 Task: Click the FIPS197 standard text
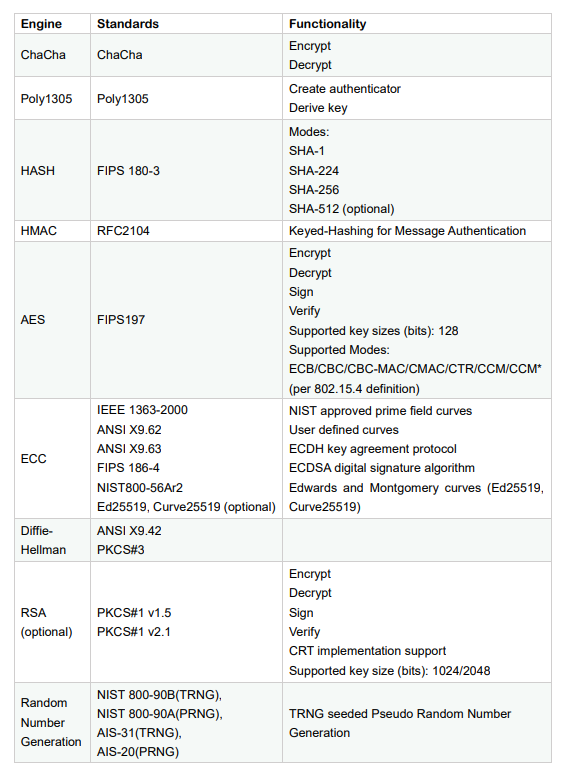[x=121, y=320]
